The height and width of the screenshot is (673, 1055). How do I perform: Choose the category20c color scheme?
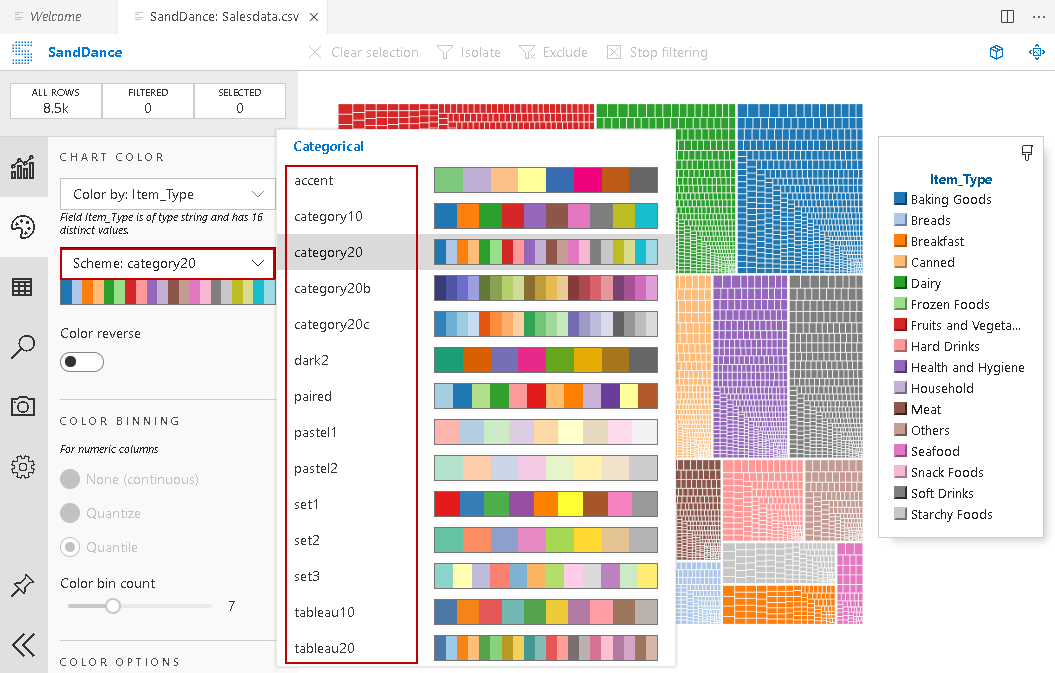[x=476, y=324]
